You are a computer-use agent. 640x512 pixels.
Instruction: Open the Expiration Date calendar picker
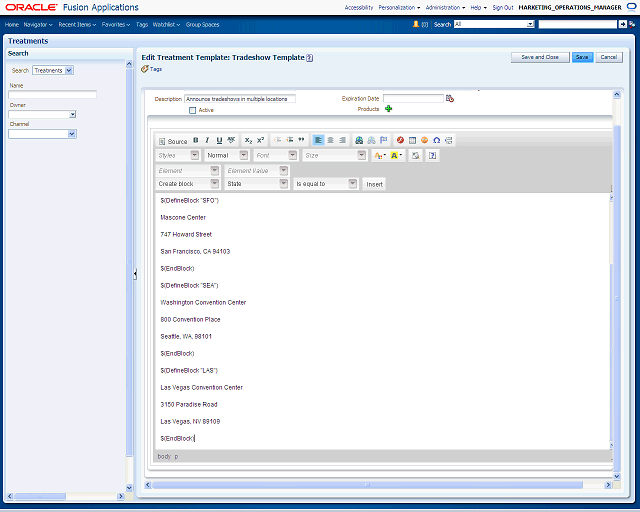[450, 98]
